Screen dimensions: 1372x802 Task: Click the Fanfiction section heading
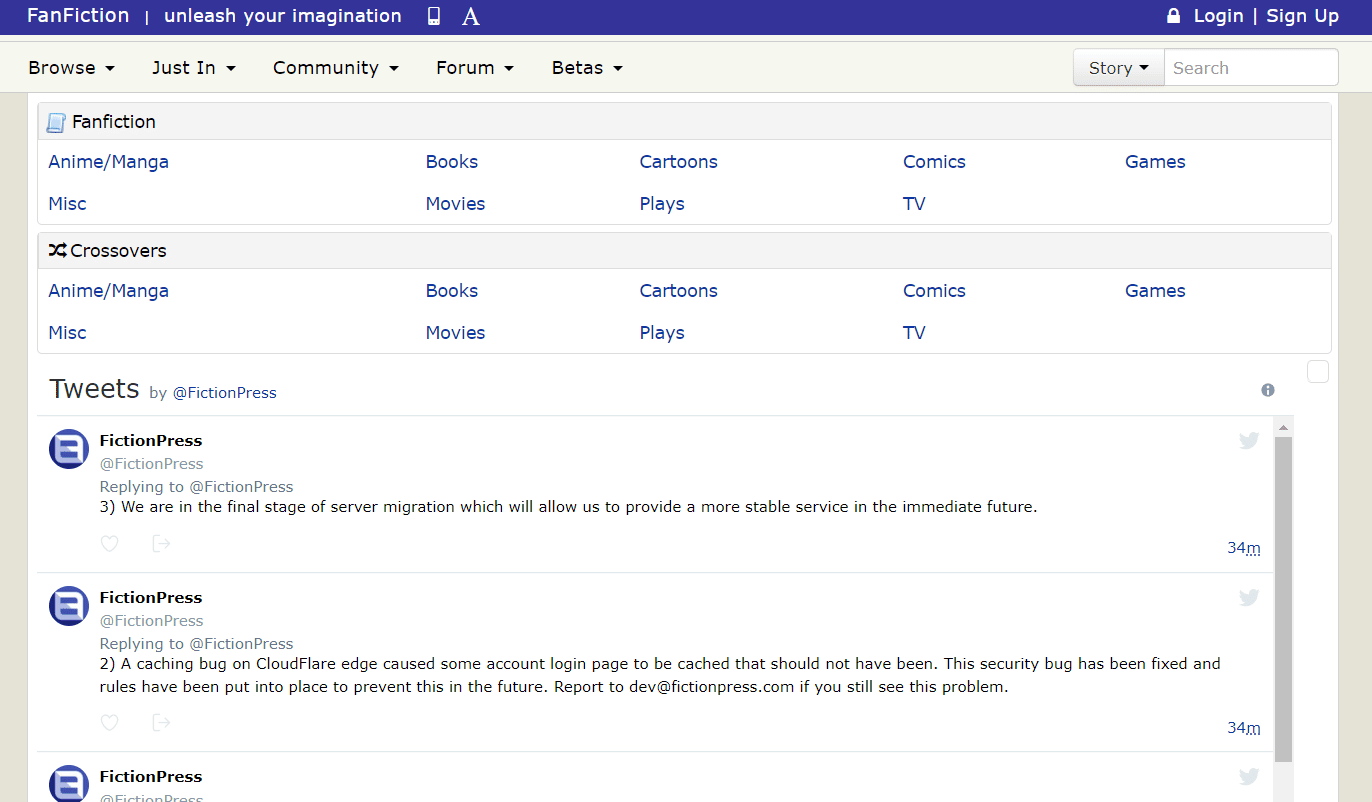pyautogui.click(x=114, y=122)
